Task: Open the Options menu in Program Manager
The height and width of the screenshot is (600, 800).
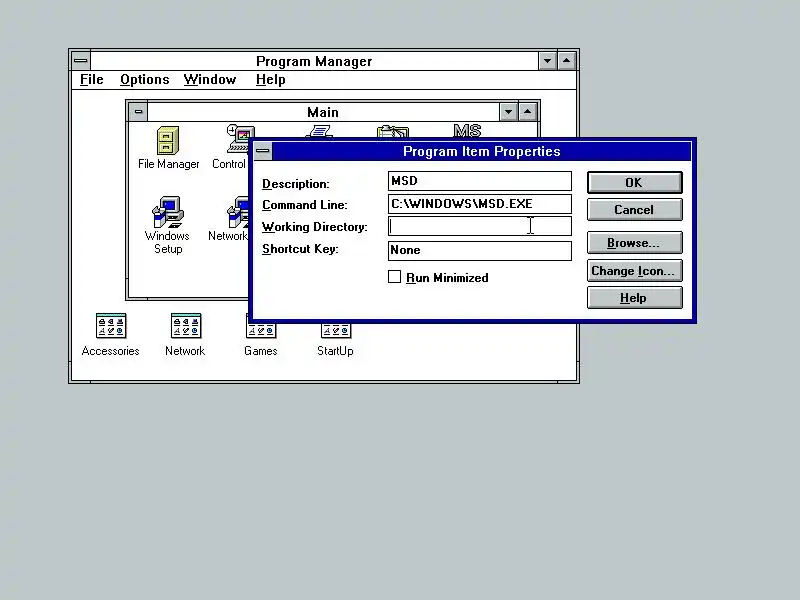Action: tap(144, 80)
